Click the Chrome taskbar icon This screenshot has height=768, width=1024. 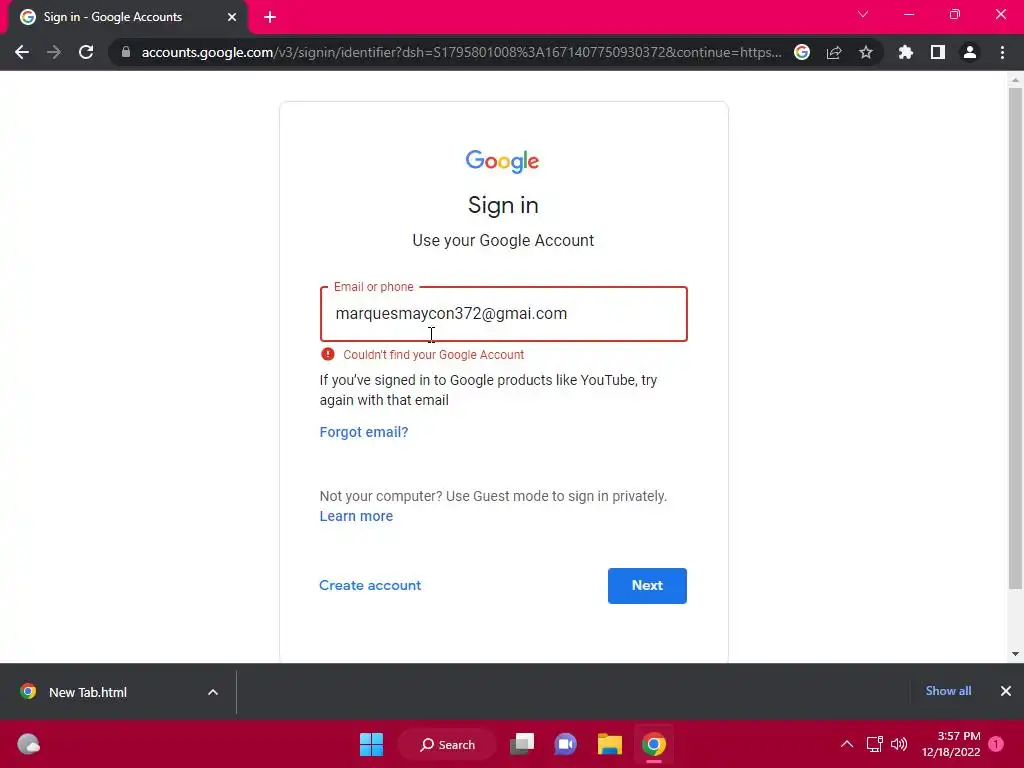coord(654,744)
